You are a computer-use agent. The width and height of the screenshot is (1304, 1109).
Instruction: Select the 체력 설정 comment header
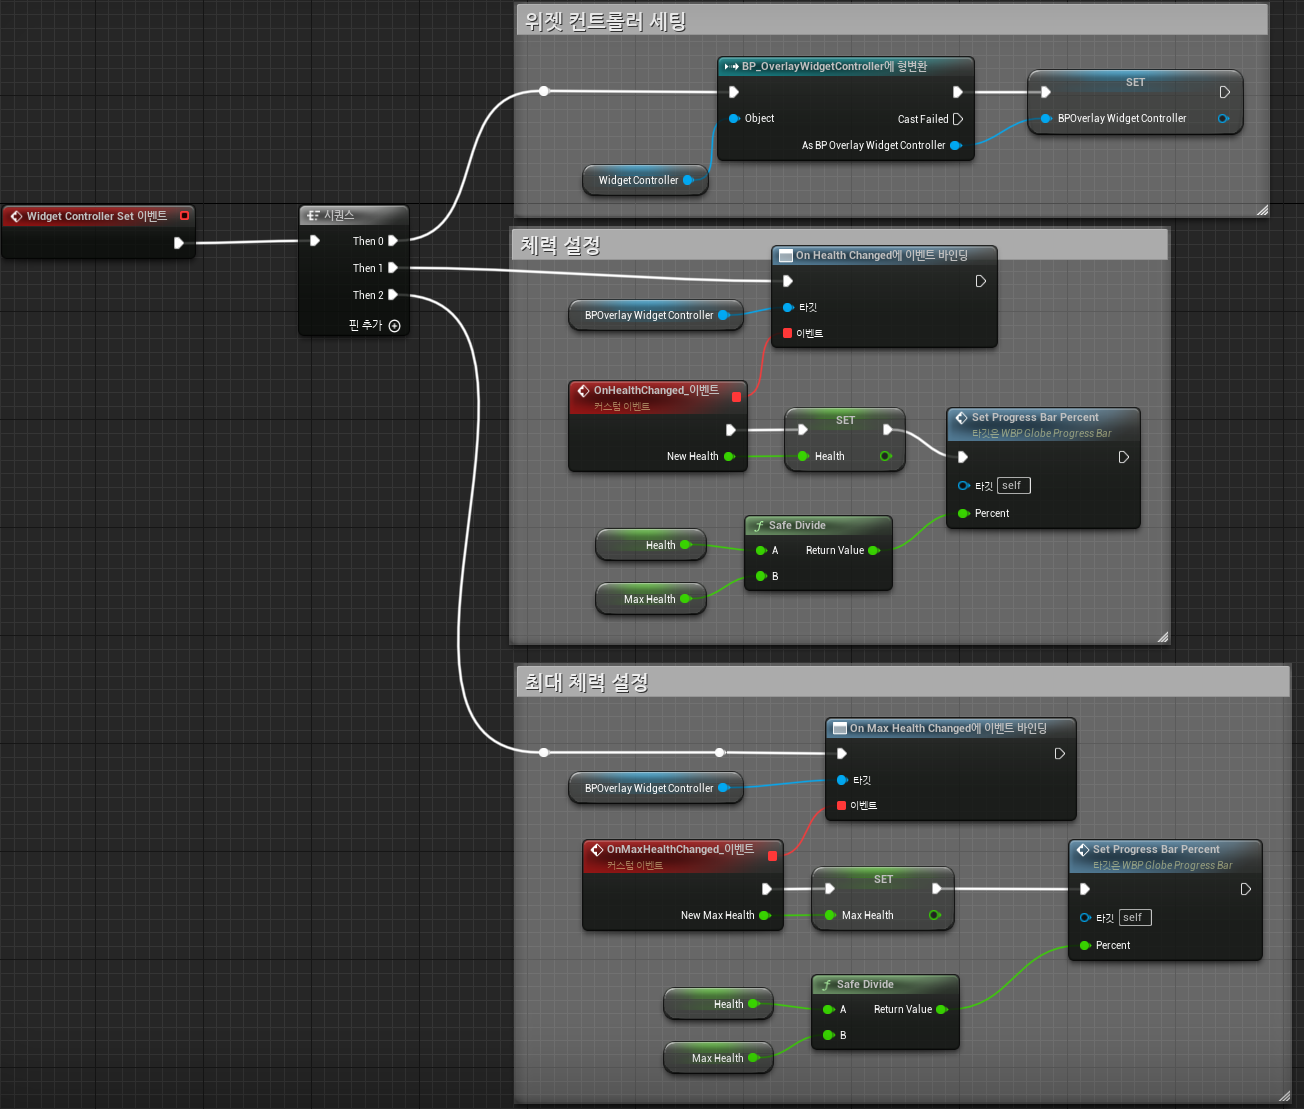[840, 245]
